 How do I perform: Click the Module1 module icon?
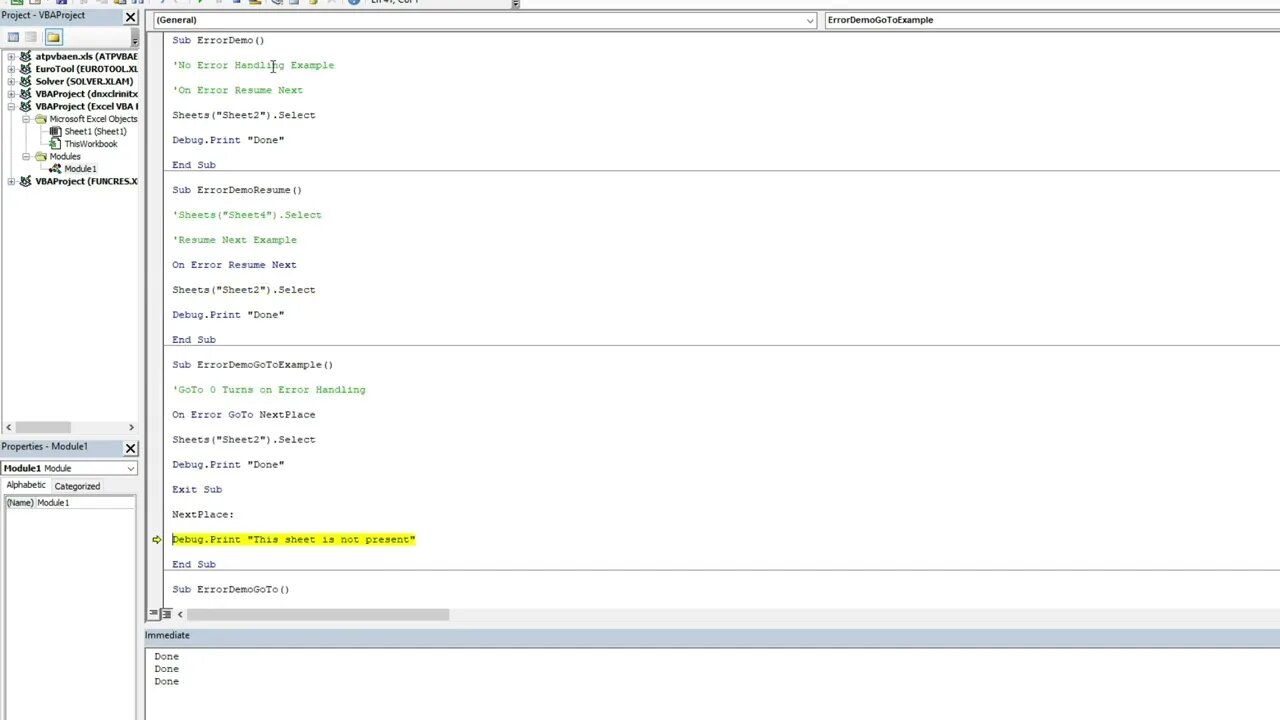coord(56,169)
